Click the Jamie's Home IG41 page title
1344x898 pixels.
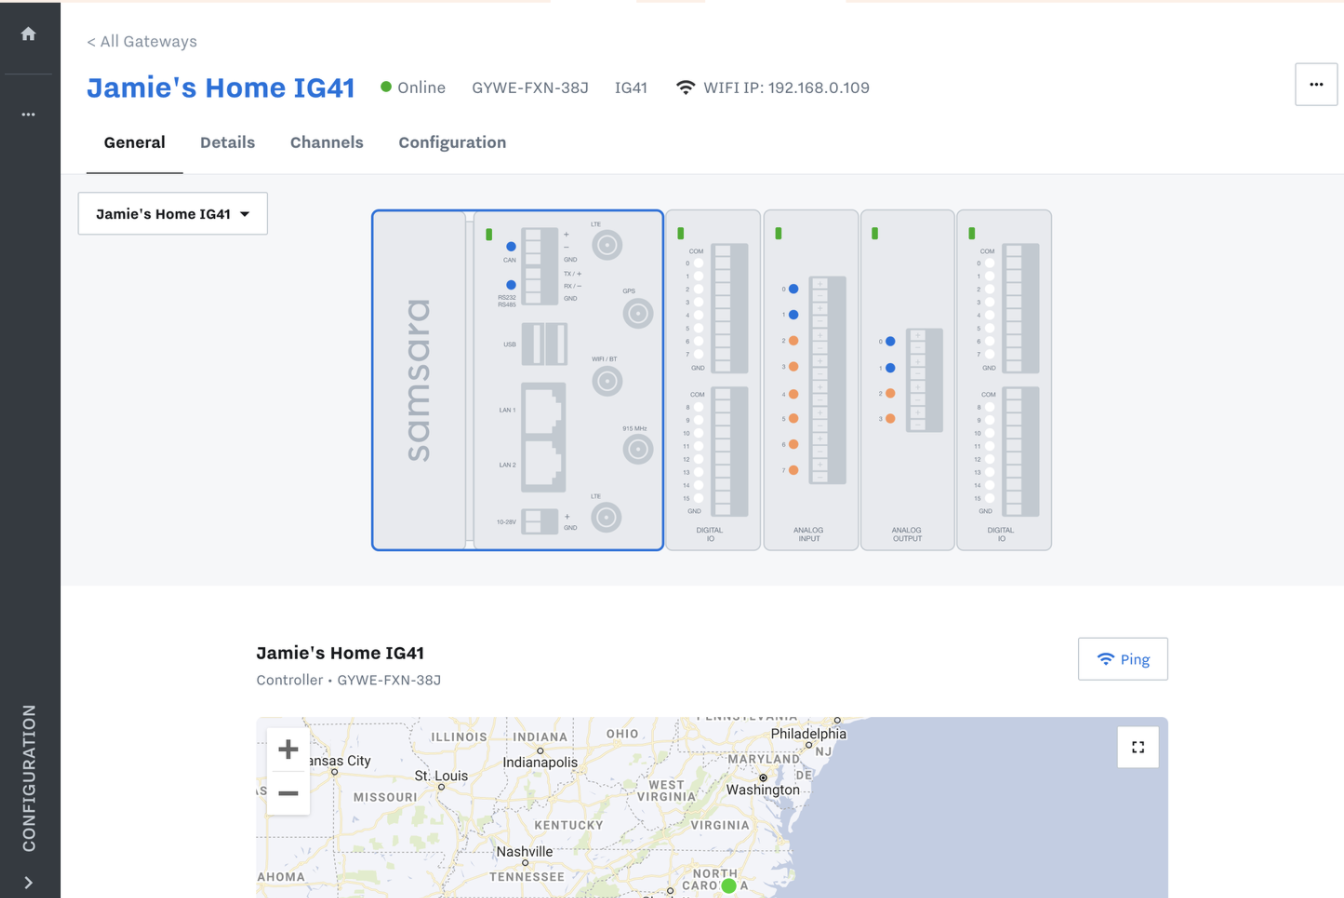pyautogui.click(x=221, y=88)
